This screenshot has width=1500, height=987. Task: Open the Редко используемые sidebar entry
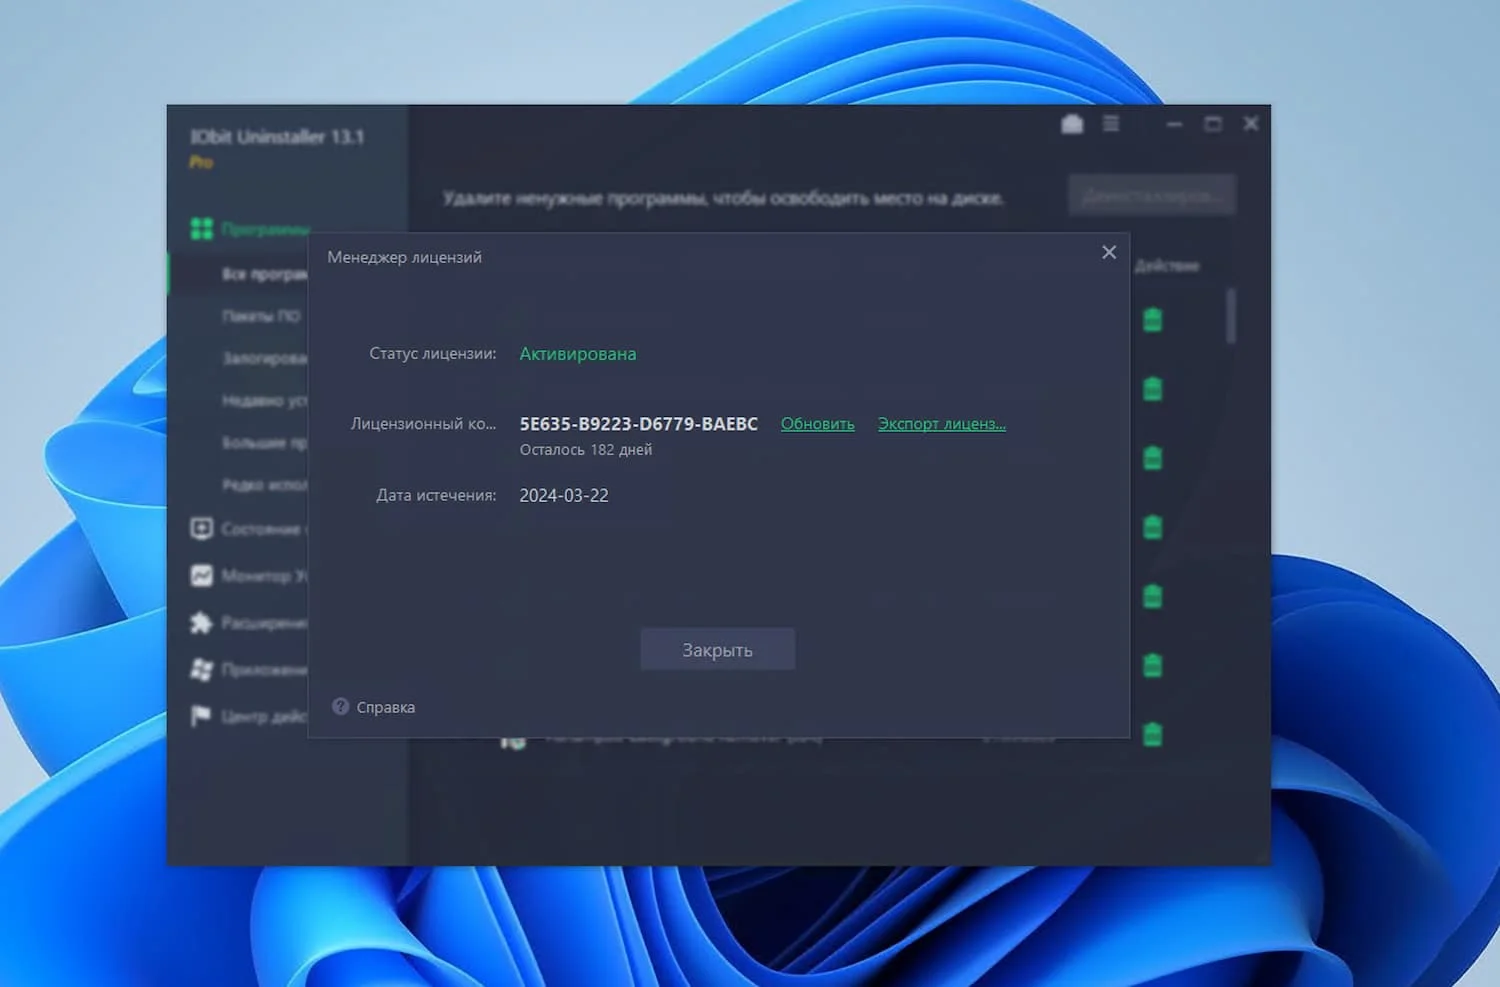coord(265,485)
